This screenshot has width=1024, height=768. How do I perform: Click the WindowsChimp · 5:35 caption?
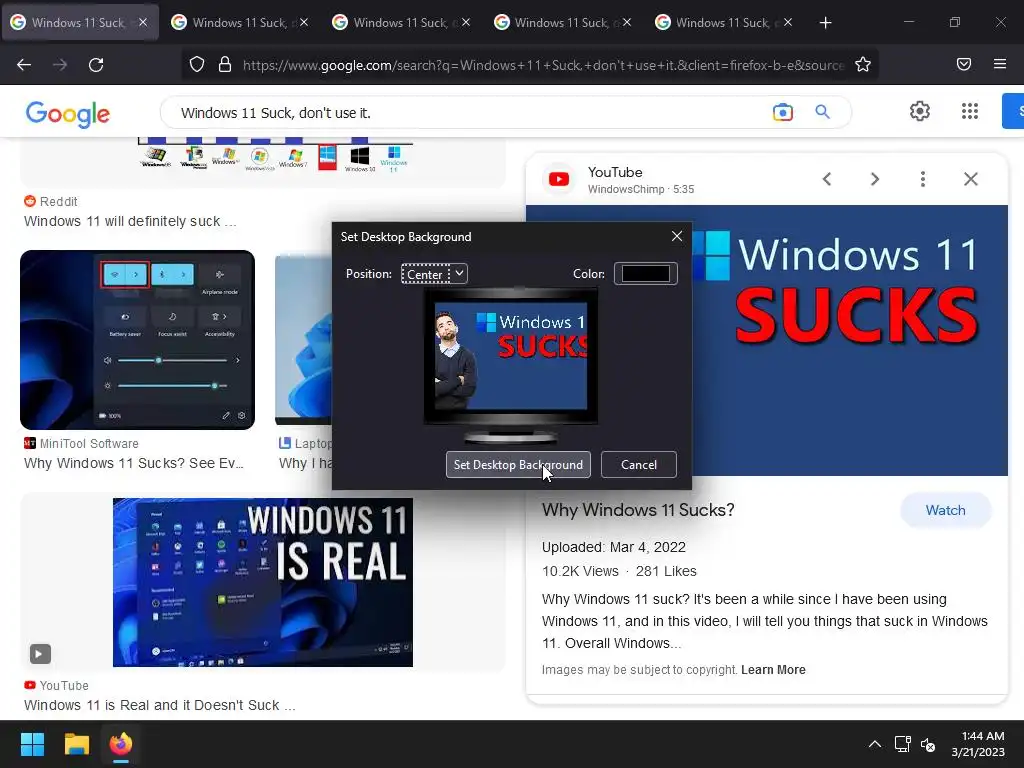click(x=641, y=189)
